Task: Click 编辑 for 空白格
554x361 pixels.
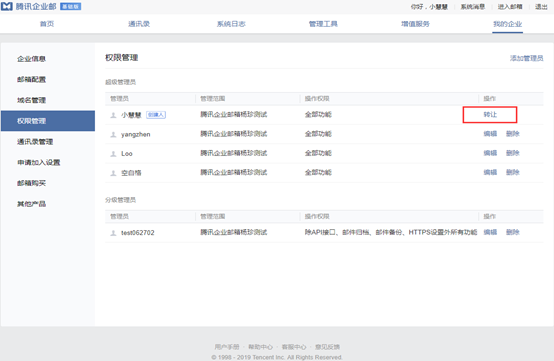Action: pyautogui.click(x=490, y=172)
